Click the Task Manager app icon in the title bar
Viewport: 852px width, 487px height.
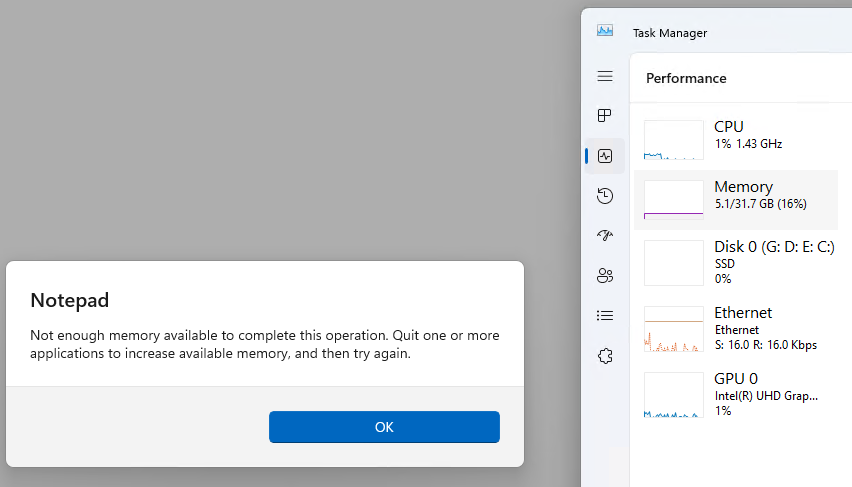(604, 31)
